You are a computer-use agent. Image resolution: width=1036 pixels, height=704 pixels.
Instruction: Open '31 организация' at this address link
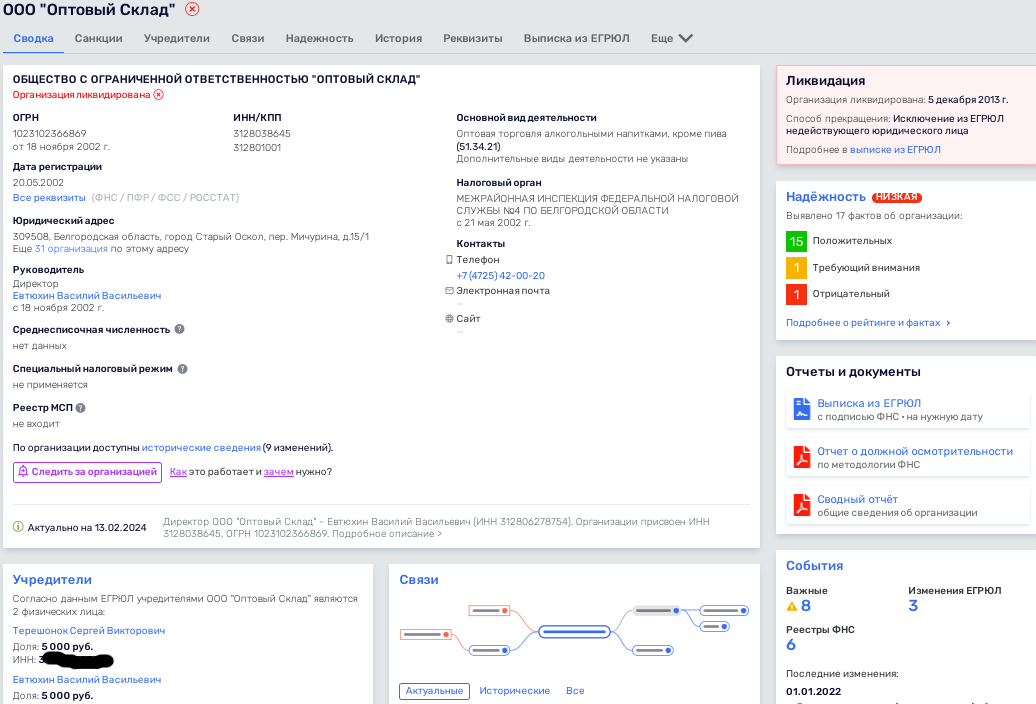coord(71,248)
